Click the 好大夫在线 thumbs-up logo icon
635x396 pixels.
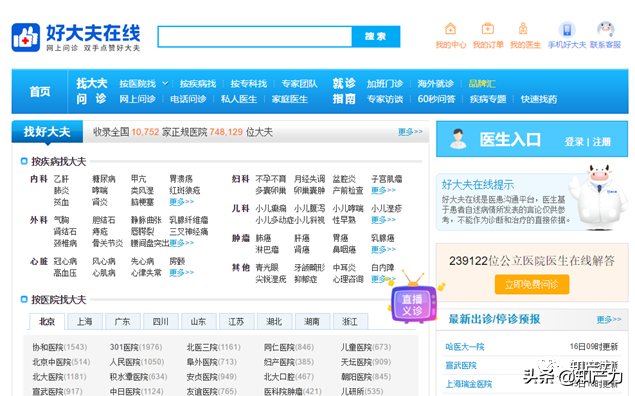[x=26, y=37]
